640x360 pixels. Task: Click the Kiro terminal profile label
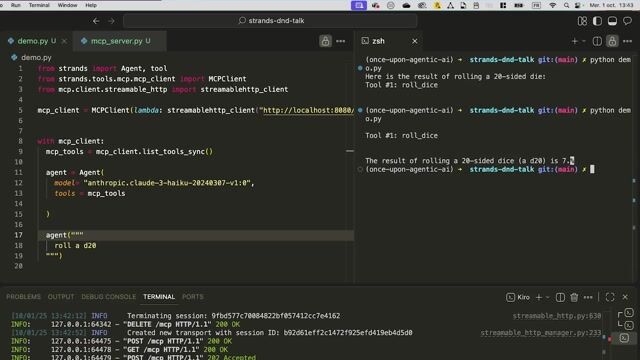[x=518, y=297]
